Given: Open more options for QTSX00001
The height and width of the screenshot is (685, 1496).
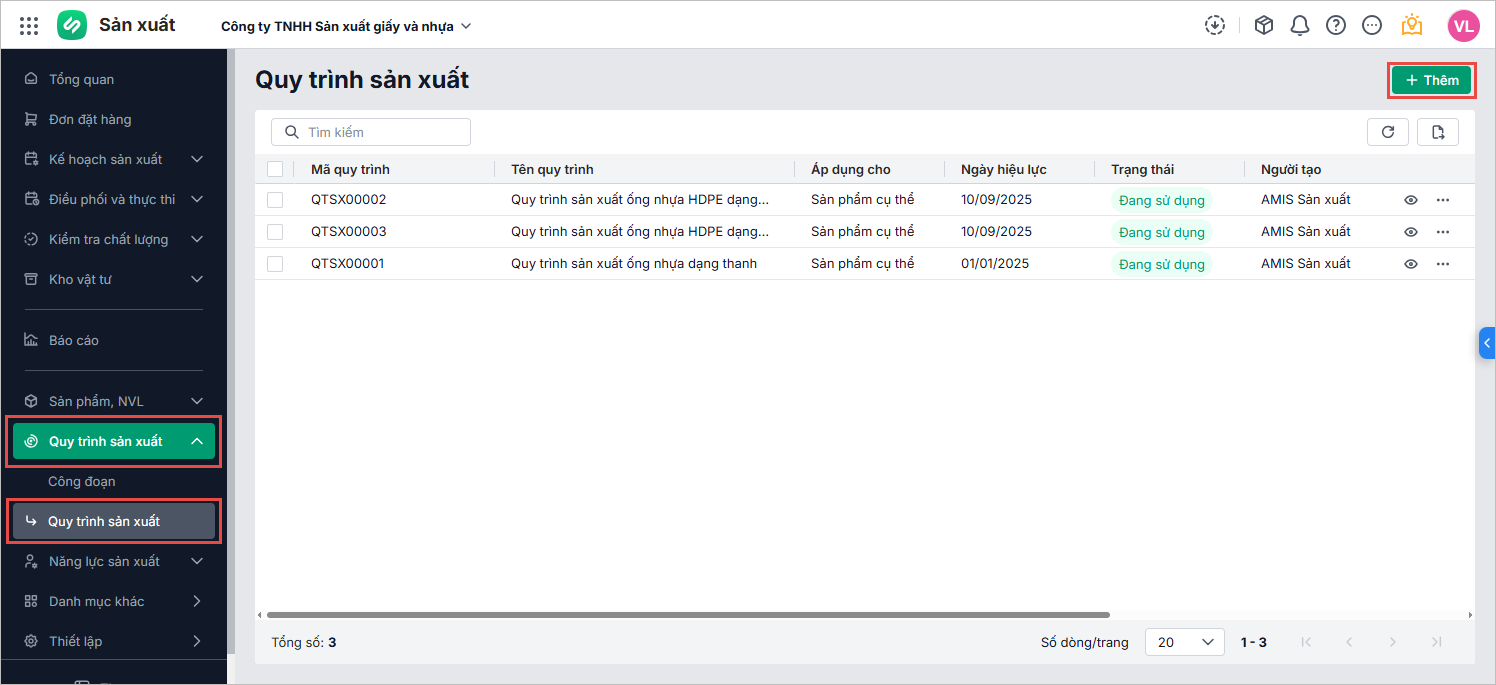Looking at the screenshot, I should pyautogui.click(x=1443, y=264).
